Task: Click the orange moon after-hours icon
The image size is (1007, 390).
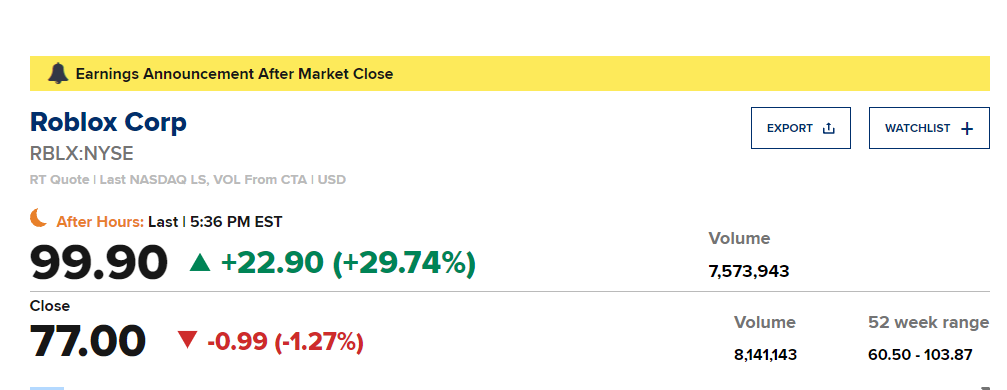Action: click(x=39, y=218)
